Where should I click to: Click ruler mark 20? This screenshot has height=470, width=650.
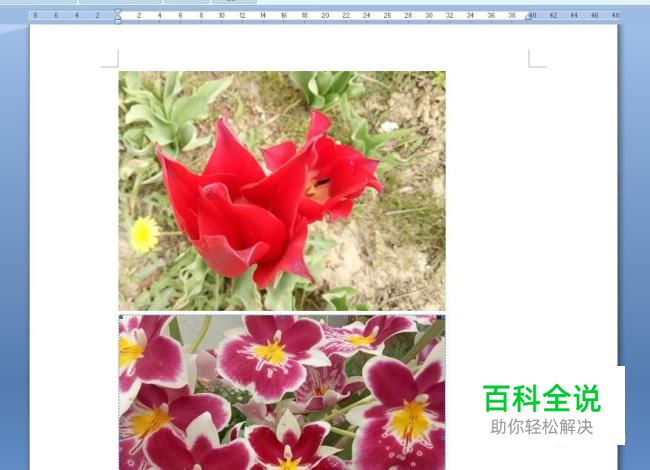click(x=325, y=15)
